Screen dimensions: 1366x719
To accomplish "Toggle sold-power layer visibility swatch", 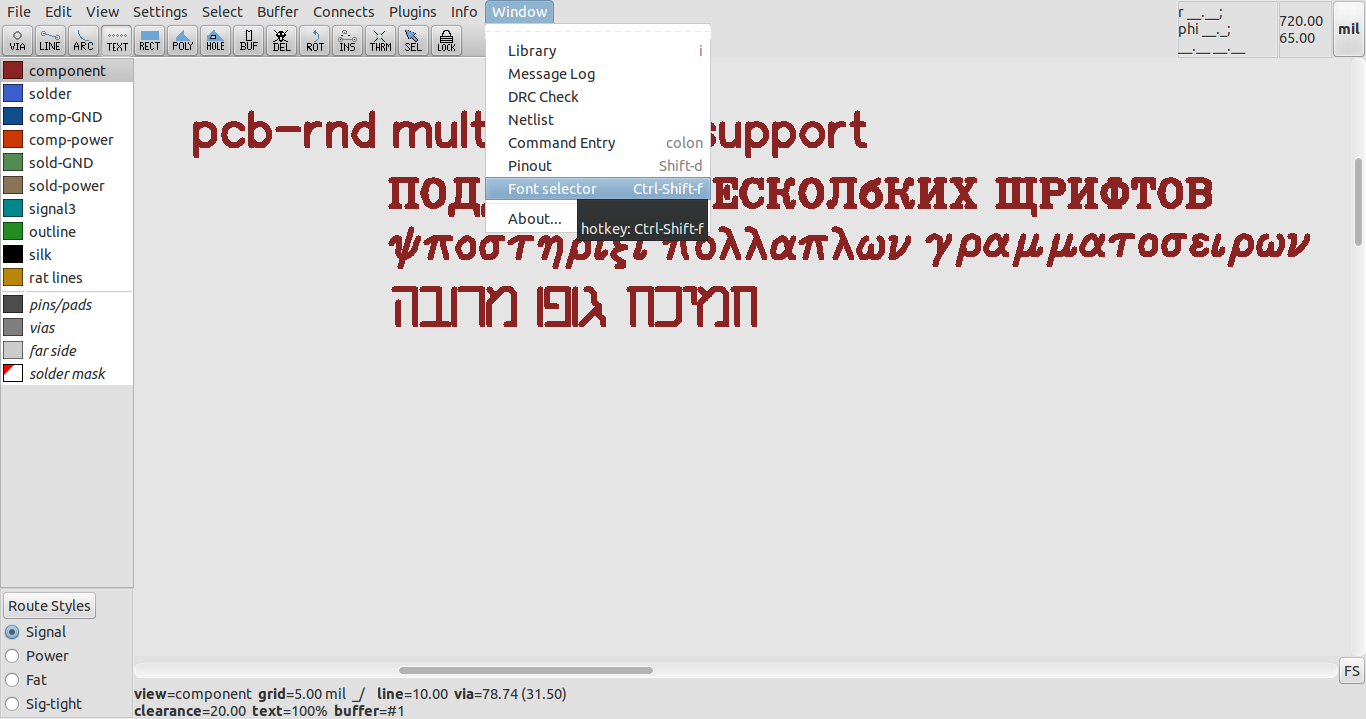I will 13,186.
